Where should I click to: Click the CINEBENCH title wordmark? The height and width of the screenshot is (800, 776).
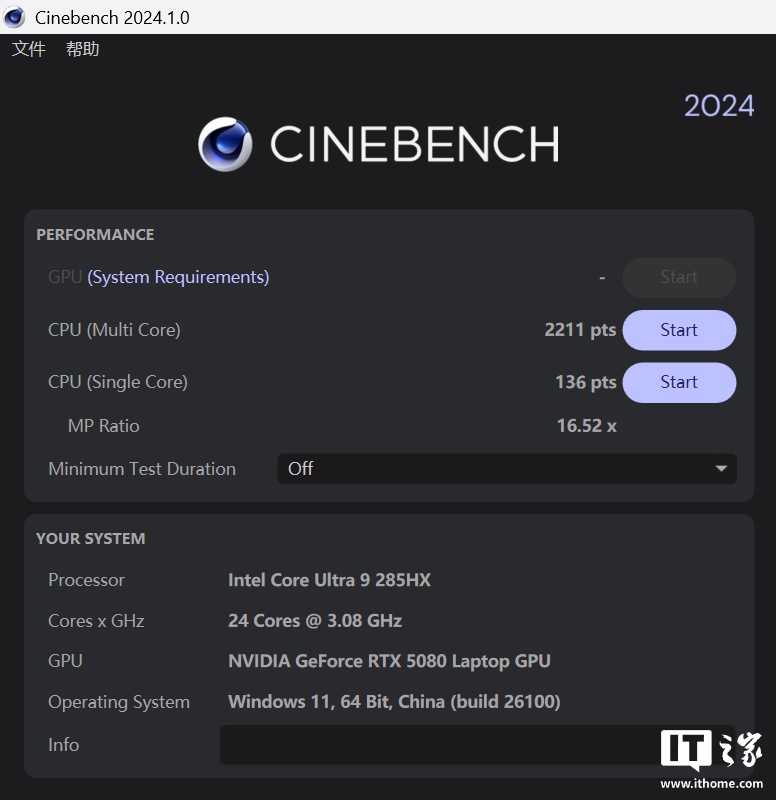[x=414, y=144]
